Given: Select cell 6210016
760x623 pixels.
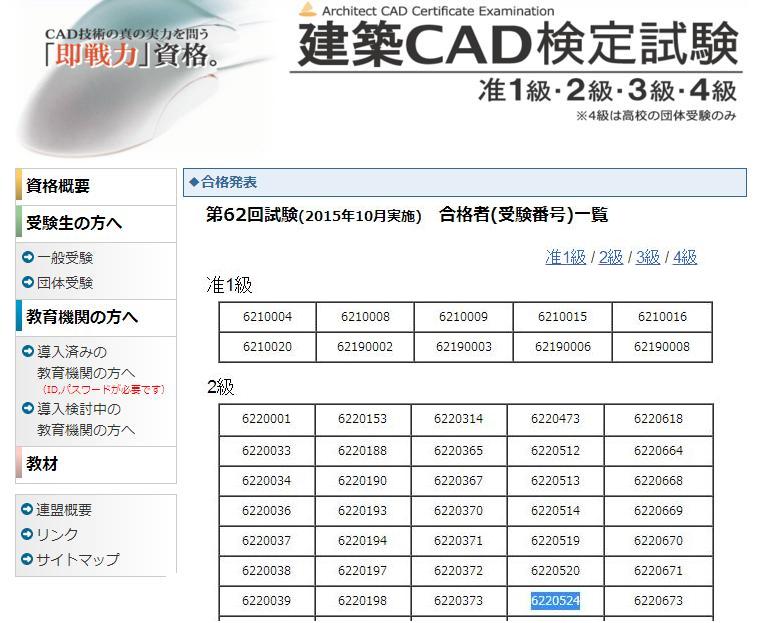Looking at the screenshot, I should pos(662,317).
